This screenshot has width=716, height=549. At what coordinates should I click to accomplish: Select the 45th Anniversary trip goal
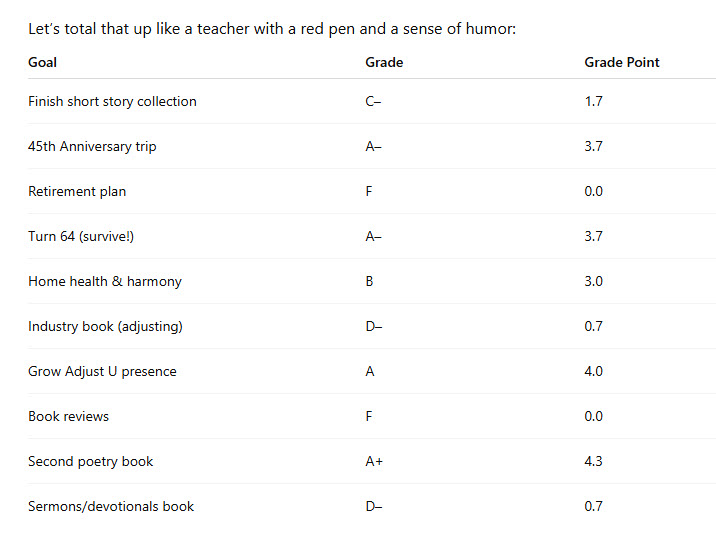92,146
